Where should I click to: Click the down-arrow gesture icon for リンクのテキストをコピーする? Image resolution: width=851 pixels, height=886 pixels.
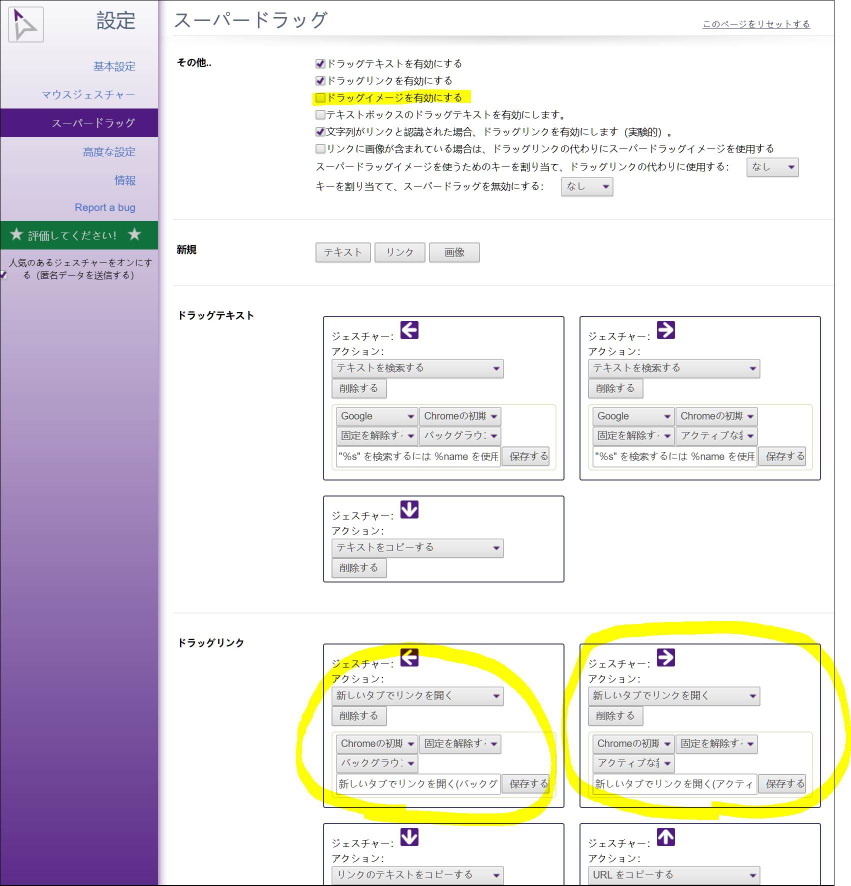(408, 838)
